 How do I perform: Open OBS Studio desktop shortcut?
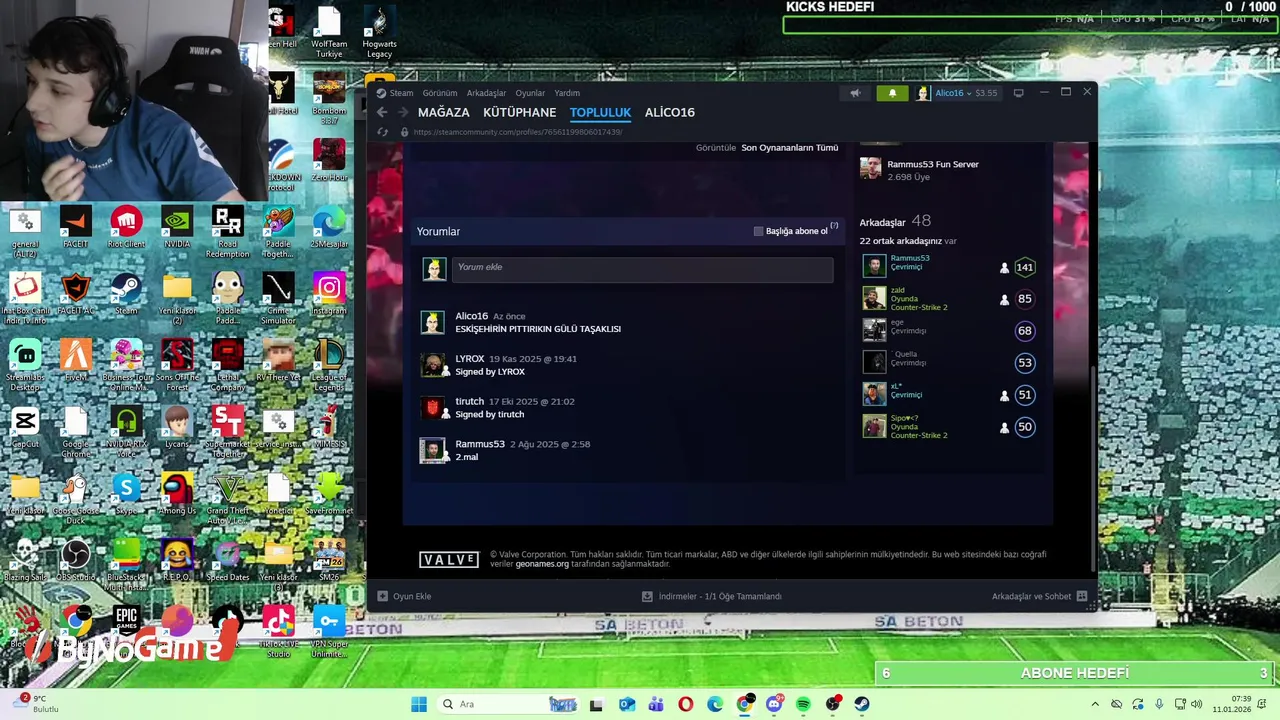pyautogui.click(x=75, y=561)
